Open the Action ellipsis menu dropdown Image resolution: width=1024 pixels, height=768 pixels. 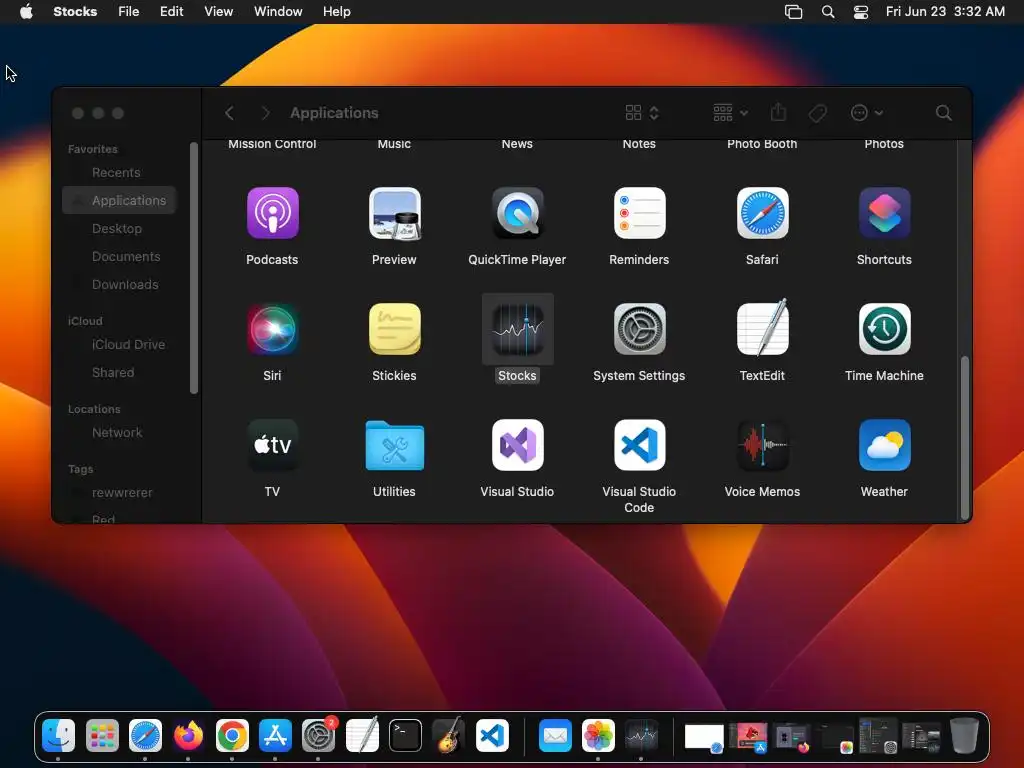point(867,113)
